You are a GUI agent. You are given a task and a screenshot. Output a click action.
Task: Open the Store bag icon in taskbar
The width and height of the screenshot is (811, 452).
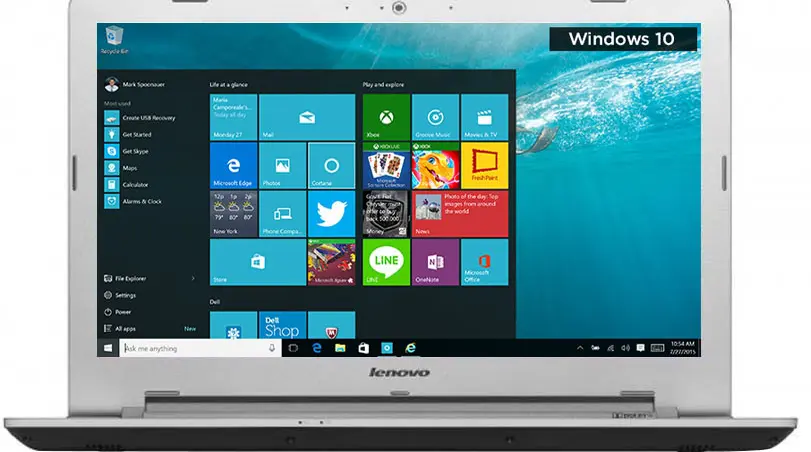pyautogui.click(x=364, y=348)
